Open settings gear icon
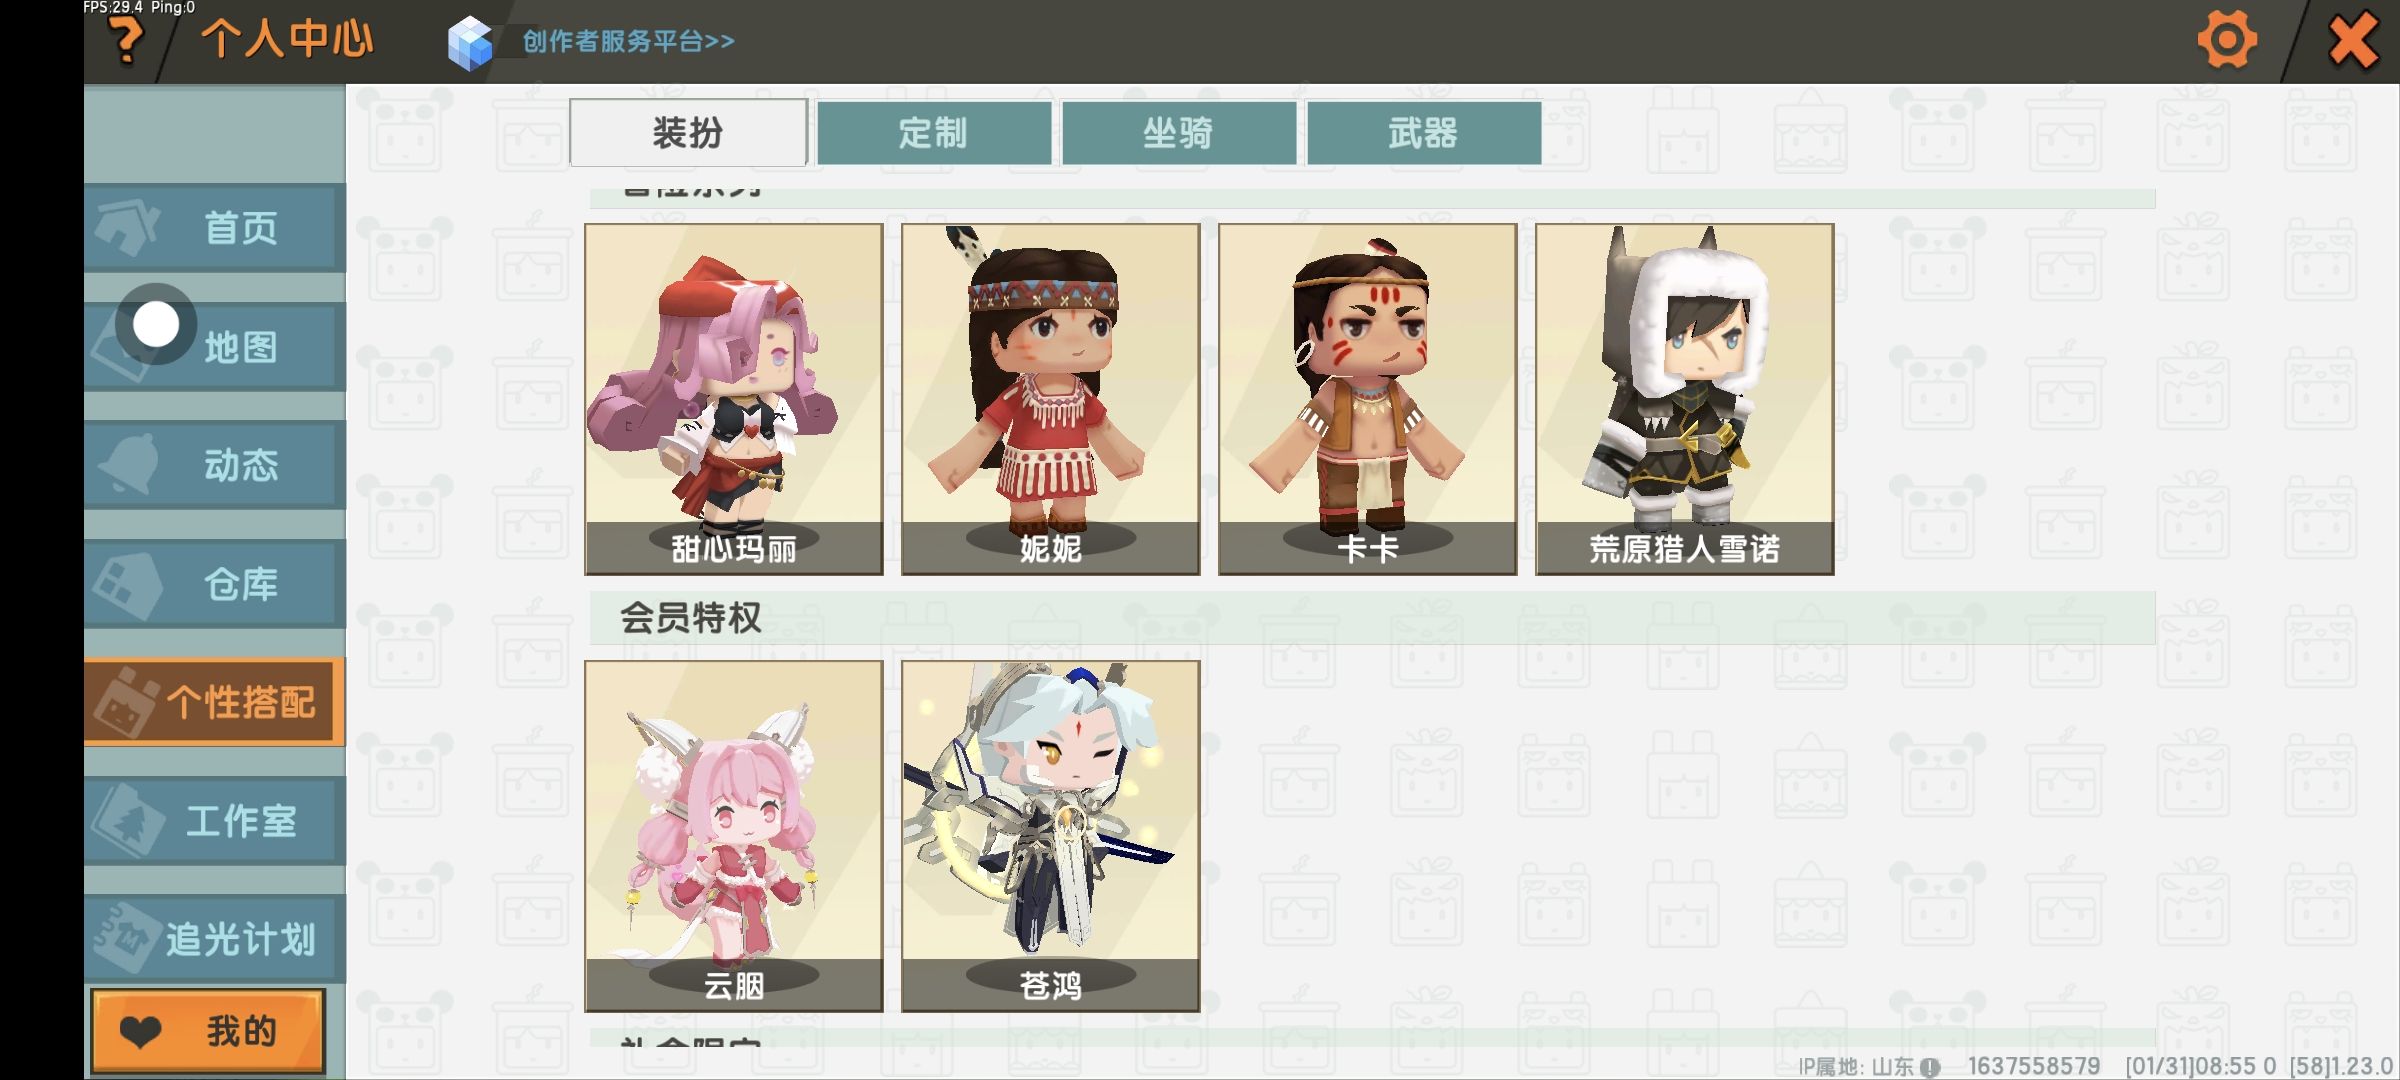The width and height of the screenshot is (2400, 1080). [2227, 41]
